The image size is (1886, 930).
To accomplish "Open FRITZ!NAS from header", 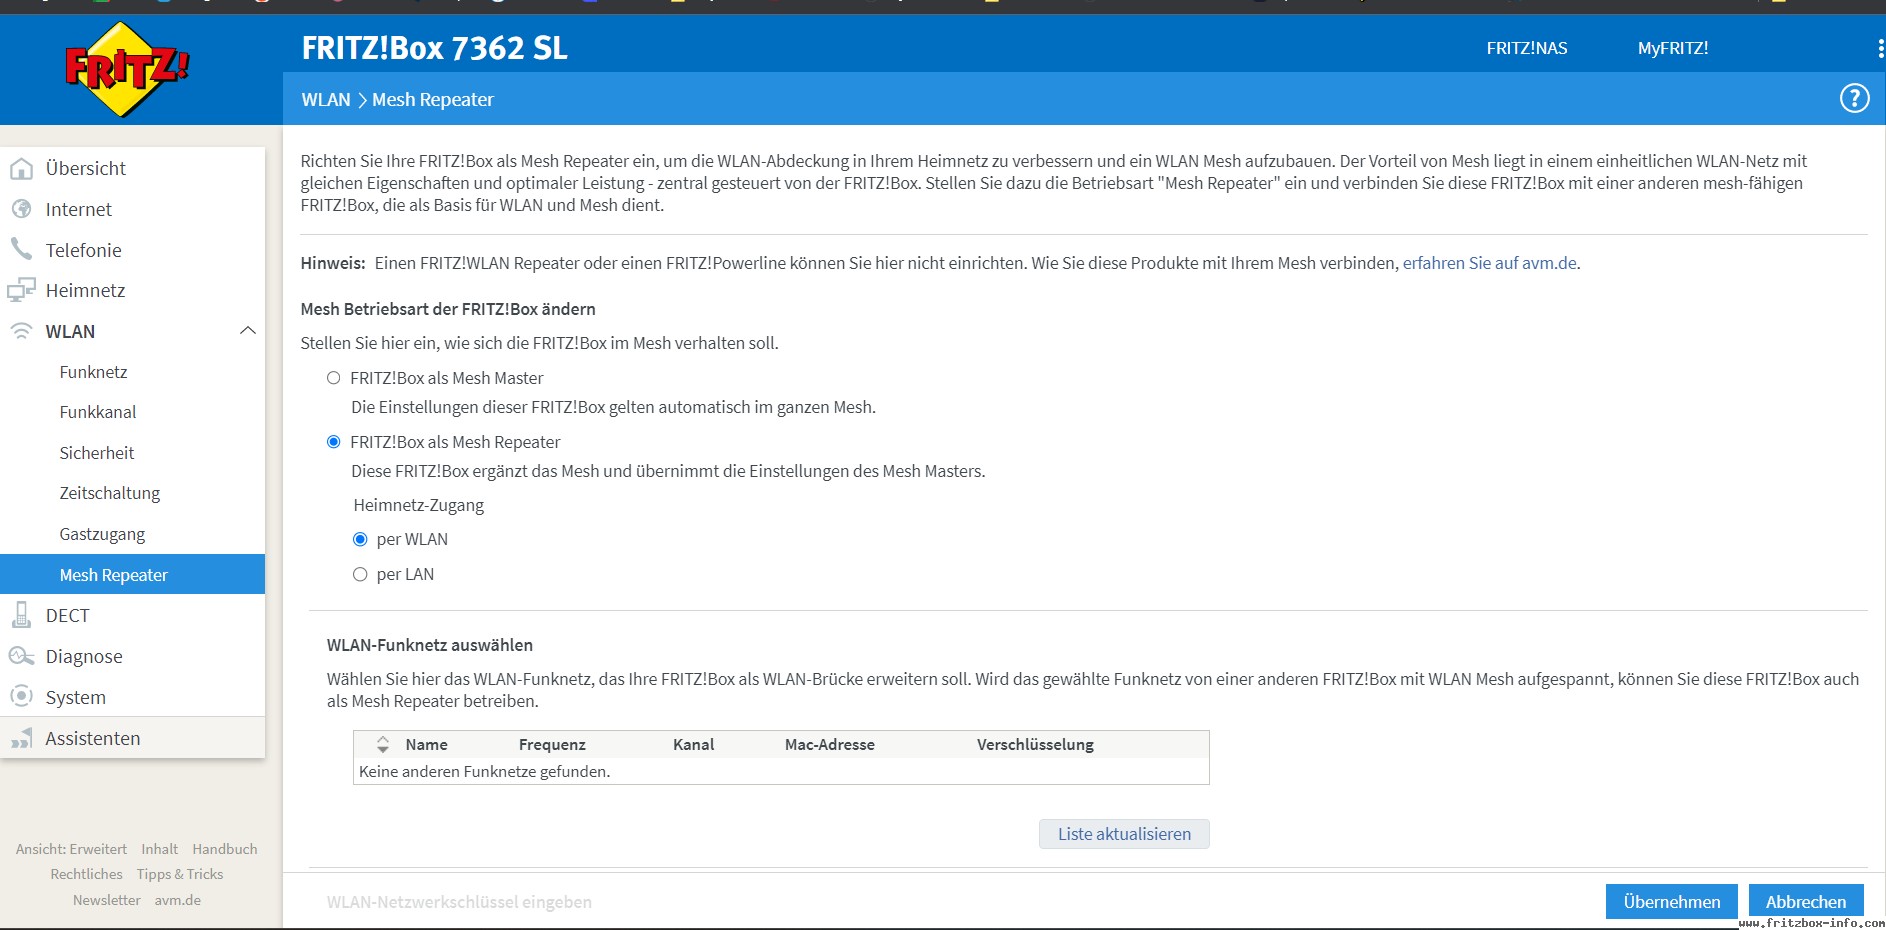I will pyautogui.click(x=1527, y=48).
